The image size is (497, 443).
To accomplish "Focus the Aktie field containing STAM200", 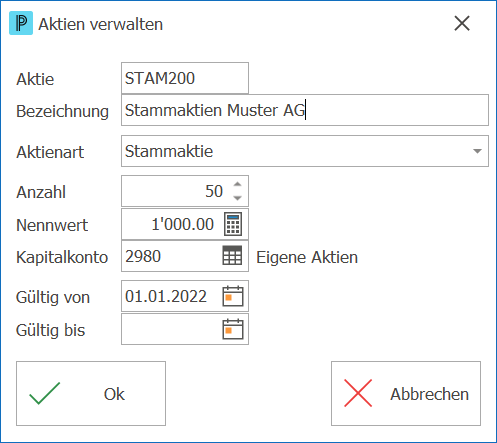I will click(x=185, y=78).
